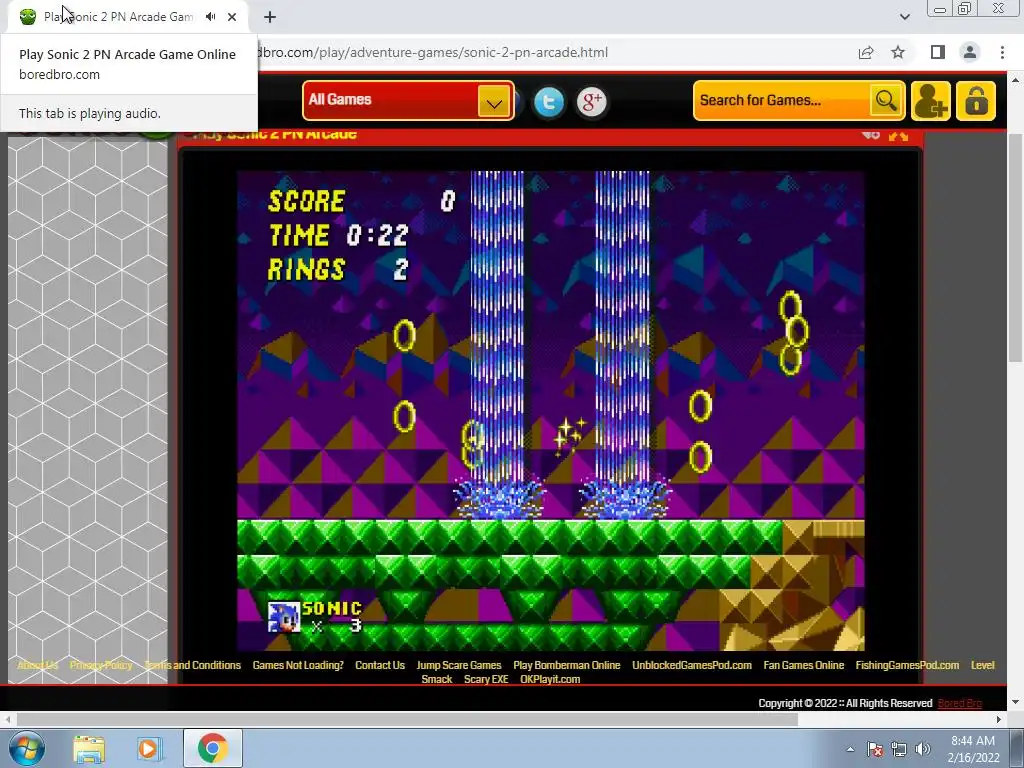Toggle the Chrome side panel
This screenshot has height=768, width=1024.
pos(938,52)
